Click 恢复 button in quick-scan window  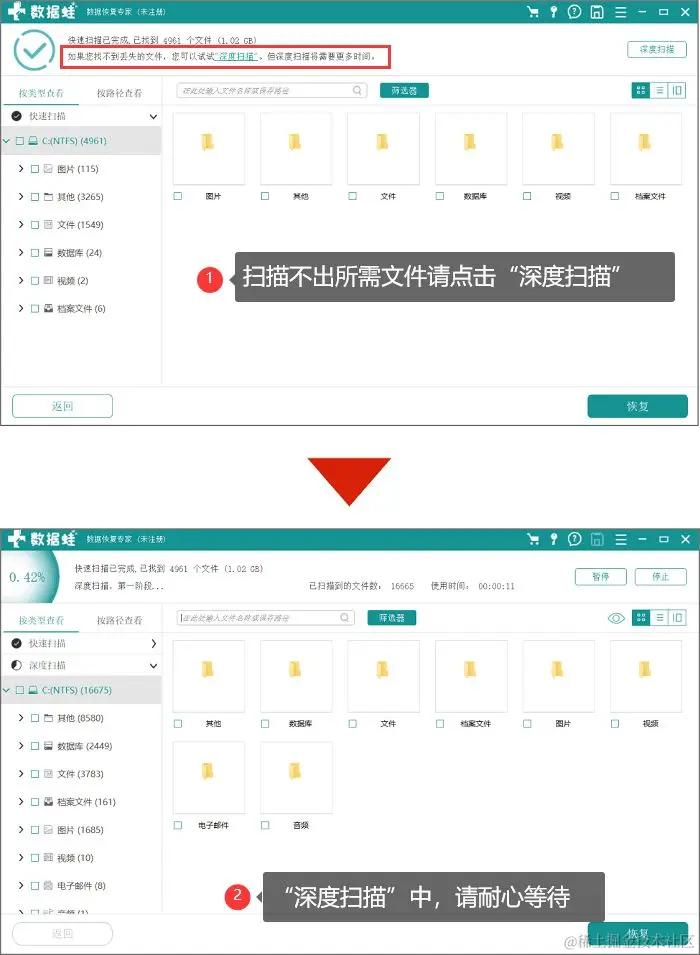point(637,406)
